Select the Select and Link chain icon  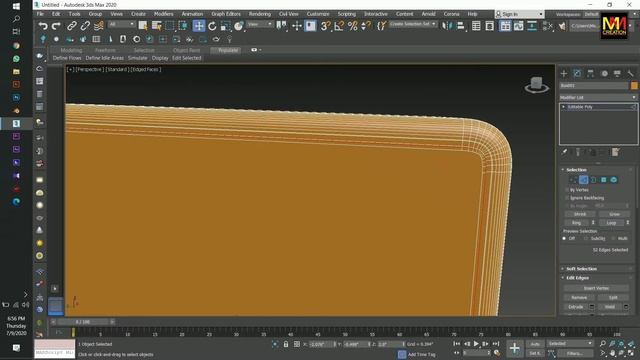pos(72,26)
